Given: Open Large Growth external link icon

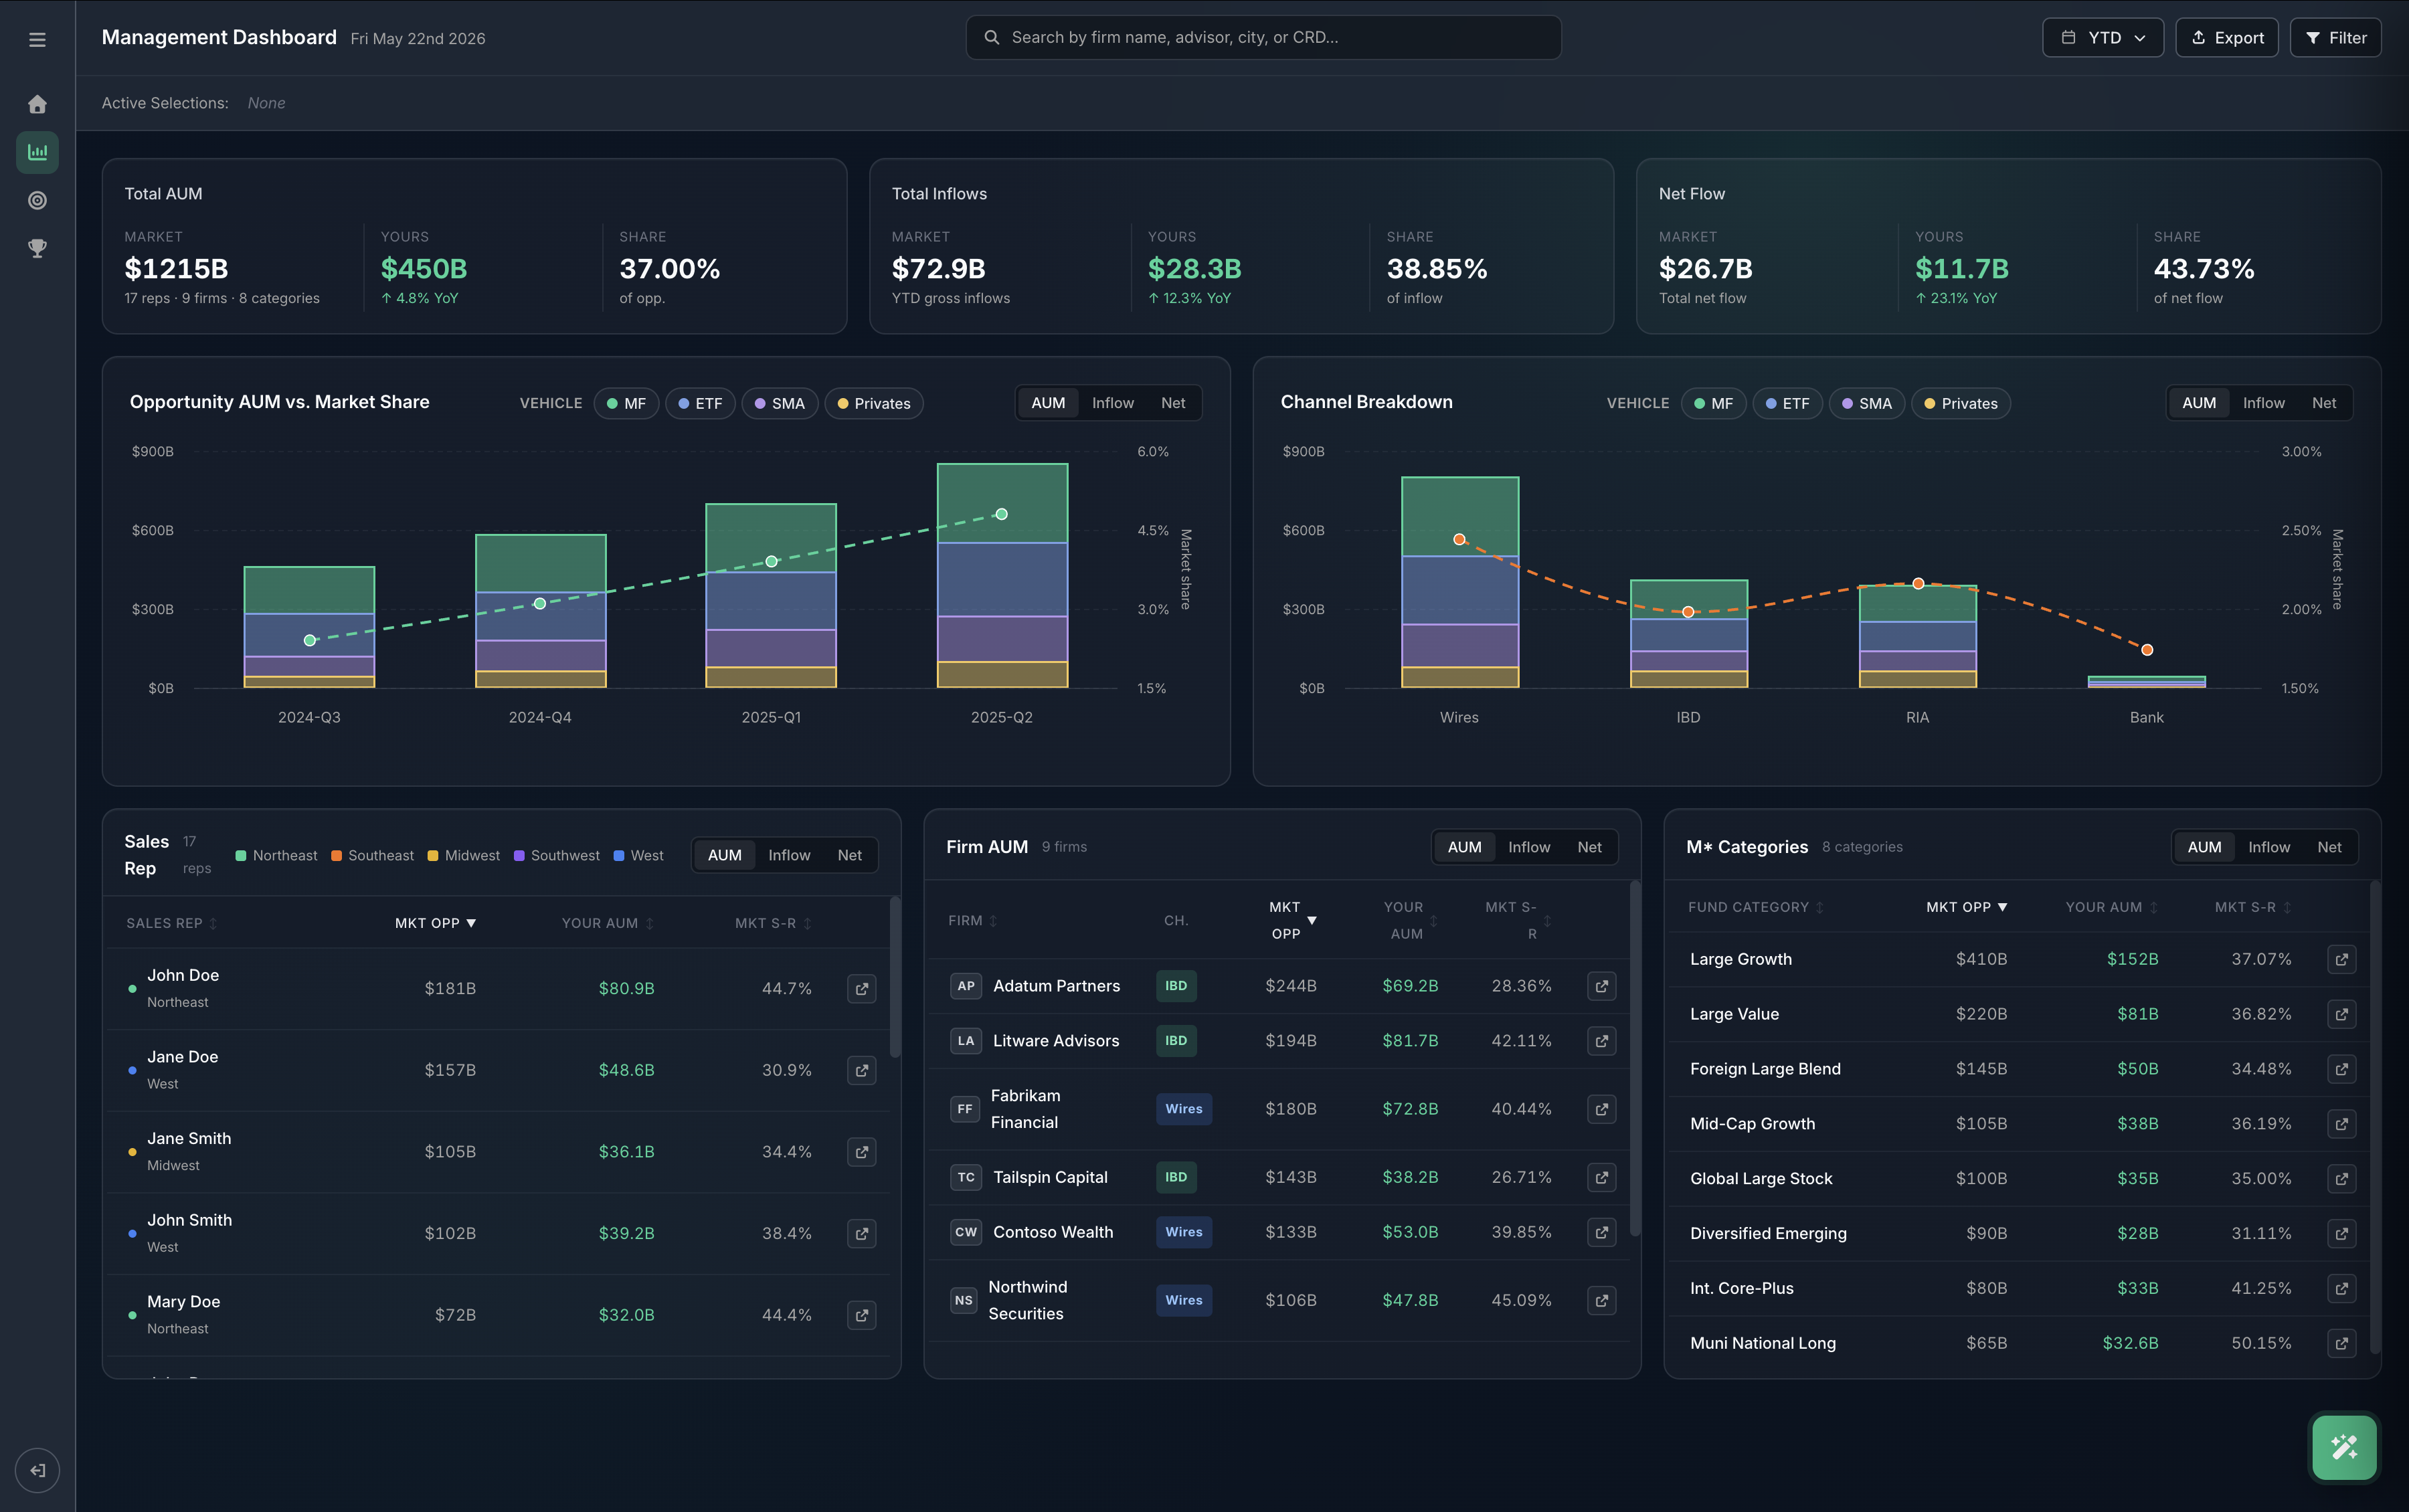Looking at the screenshot, I should click(2341, 959).
